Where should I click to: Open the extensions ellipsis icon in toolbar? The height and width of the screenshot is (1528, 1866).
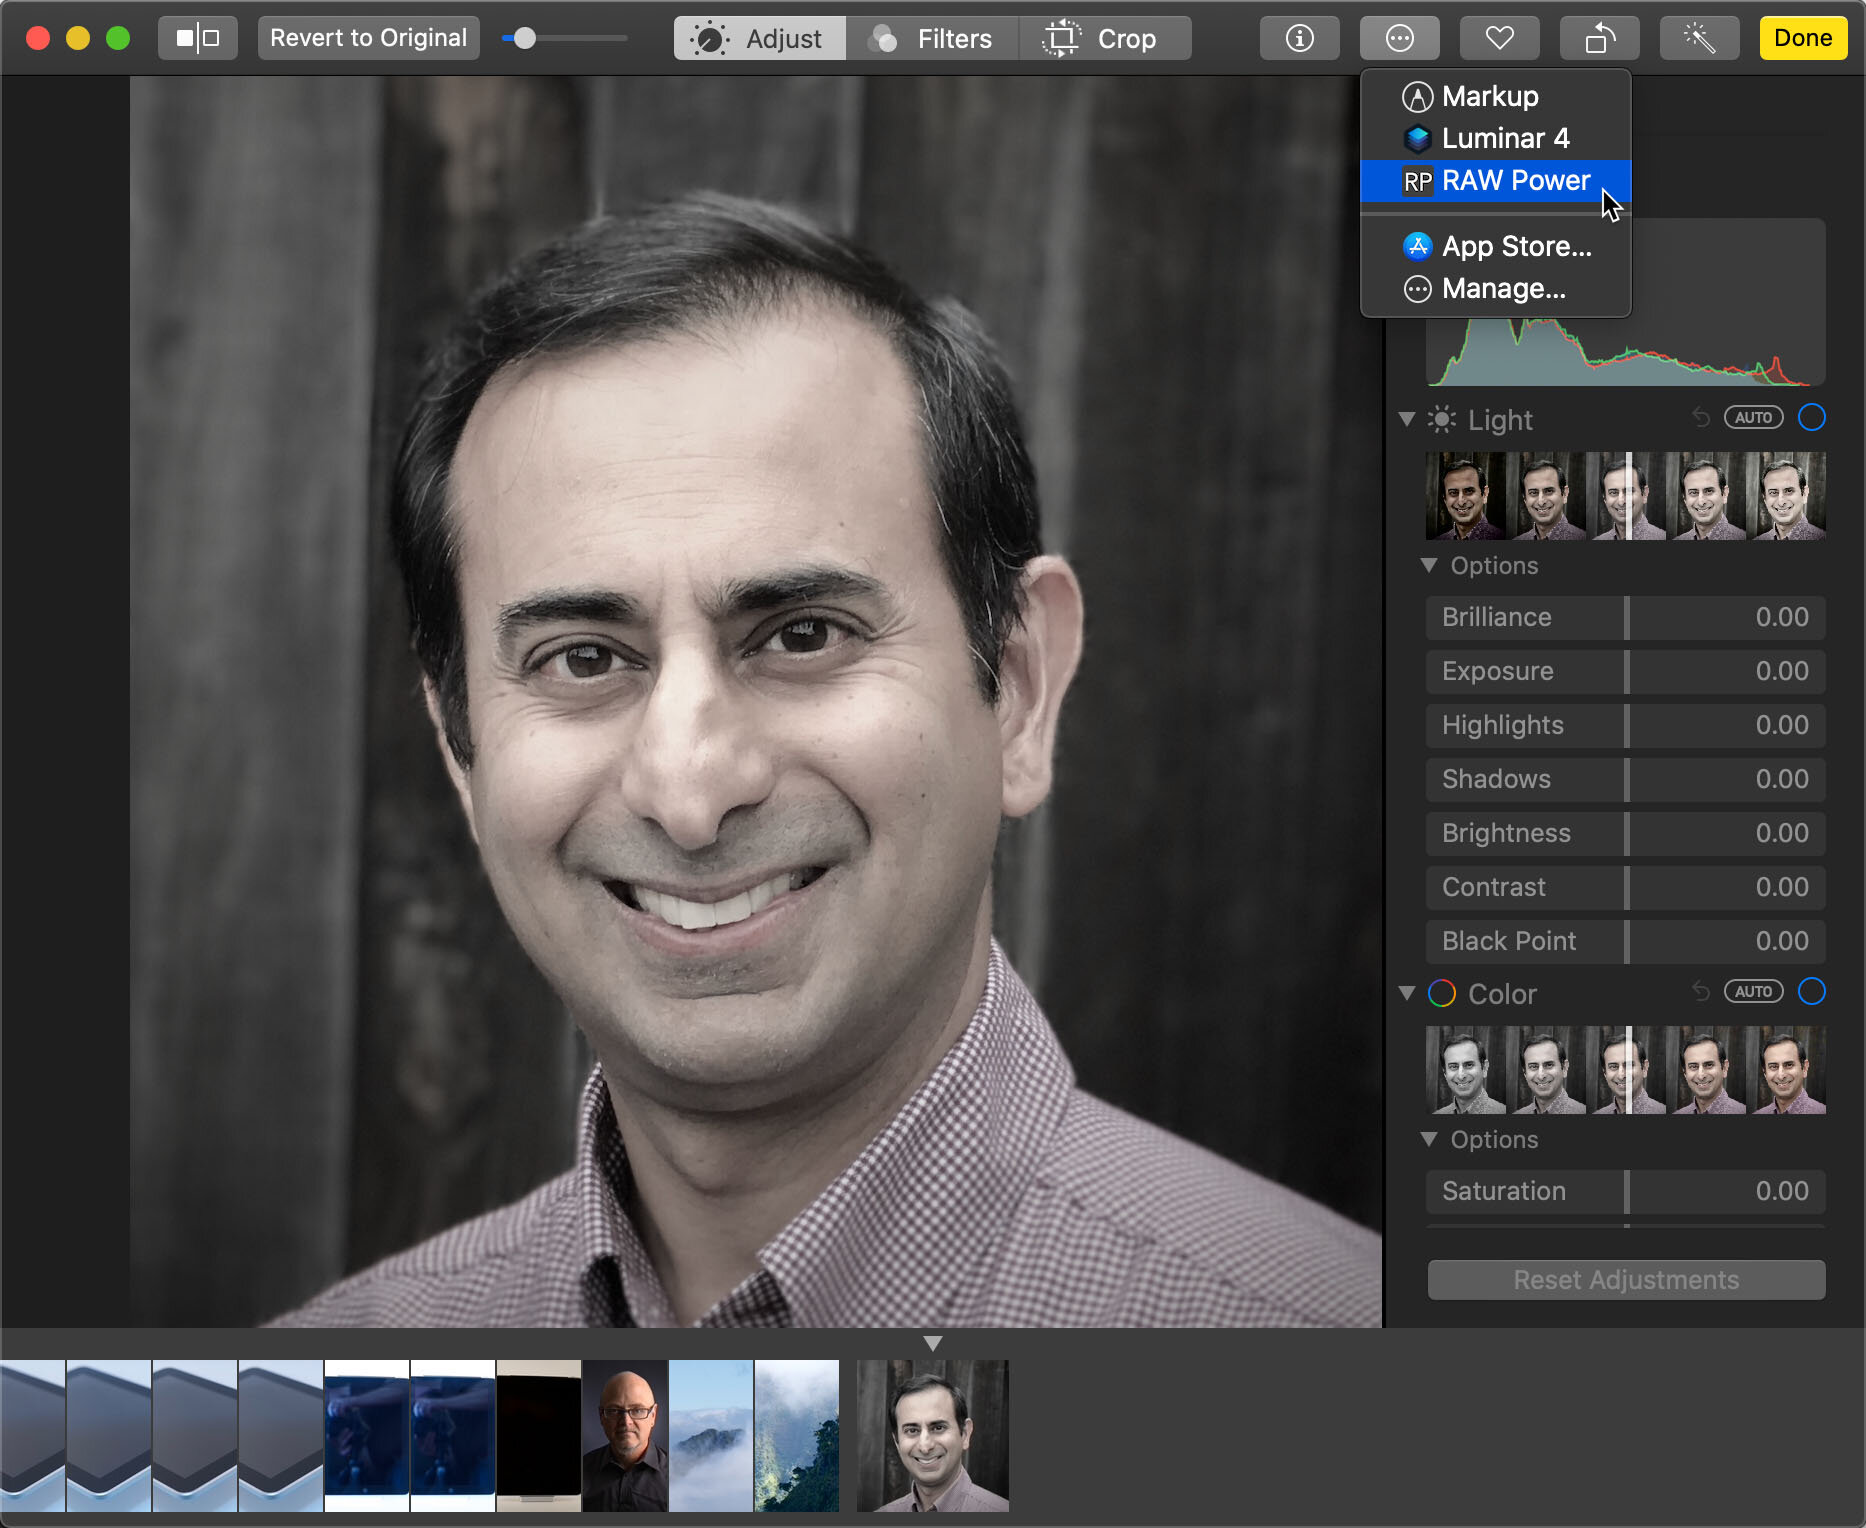(x=1399, y=38)
